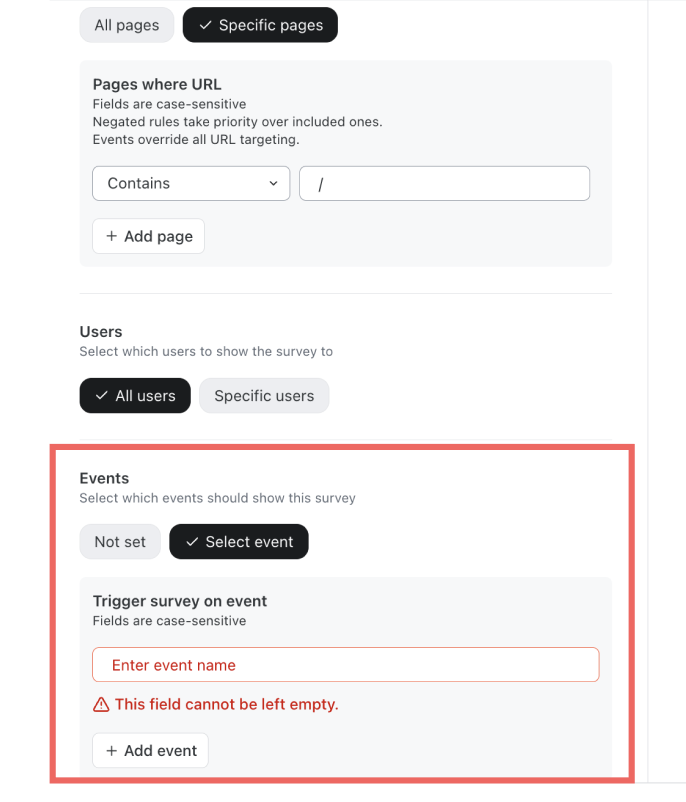The image size is (686, 802).
Task: Select the All pages option
Action: [x=127, y=25]
